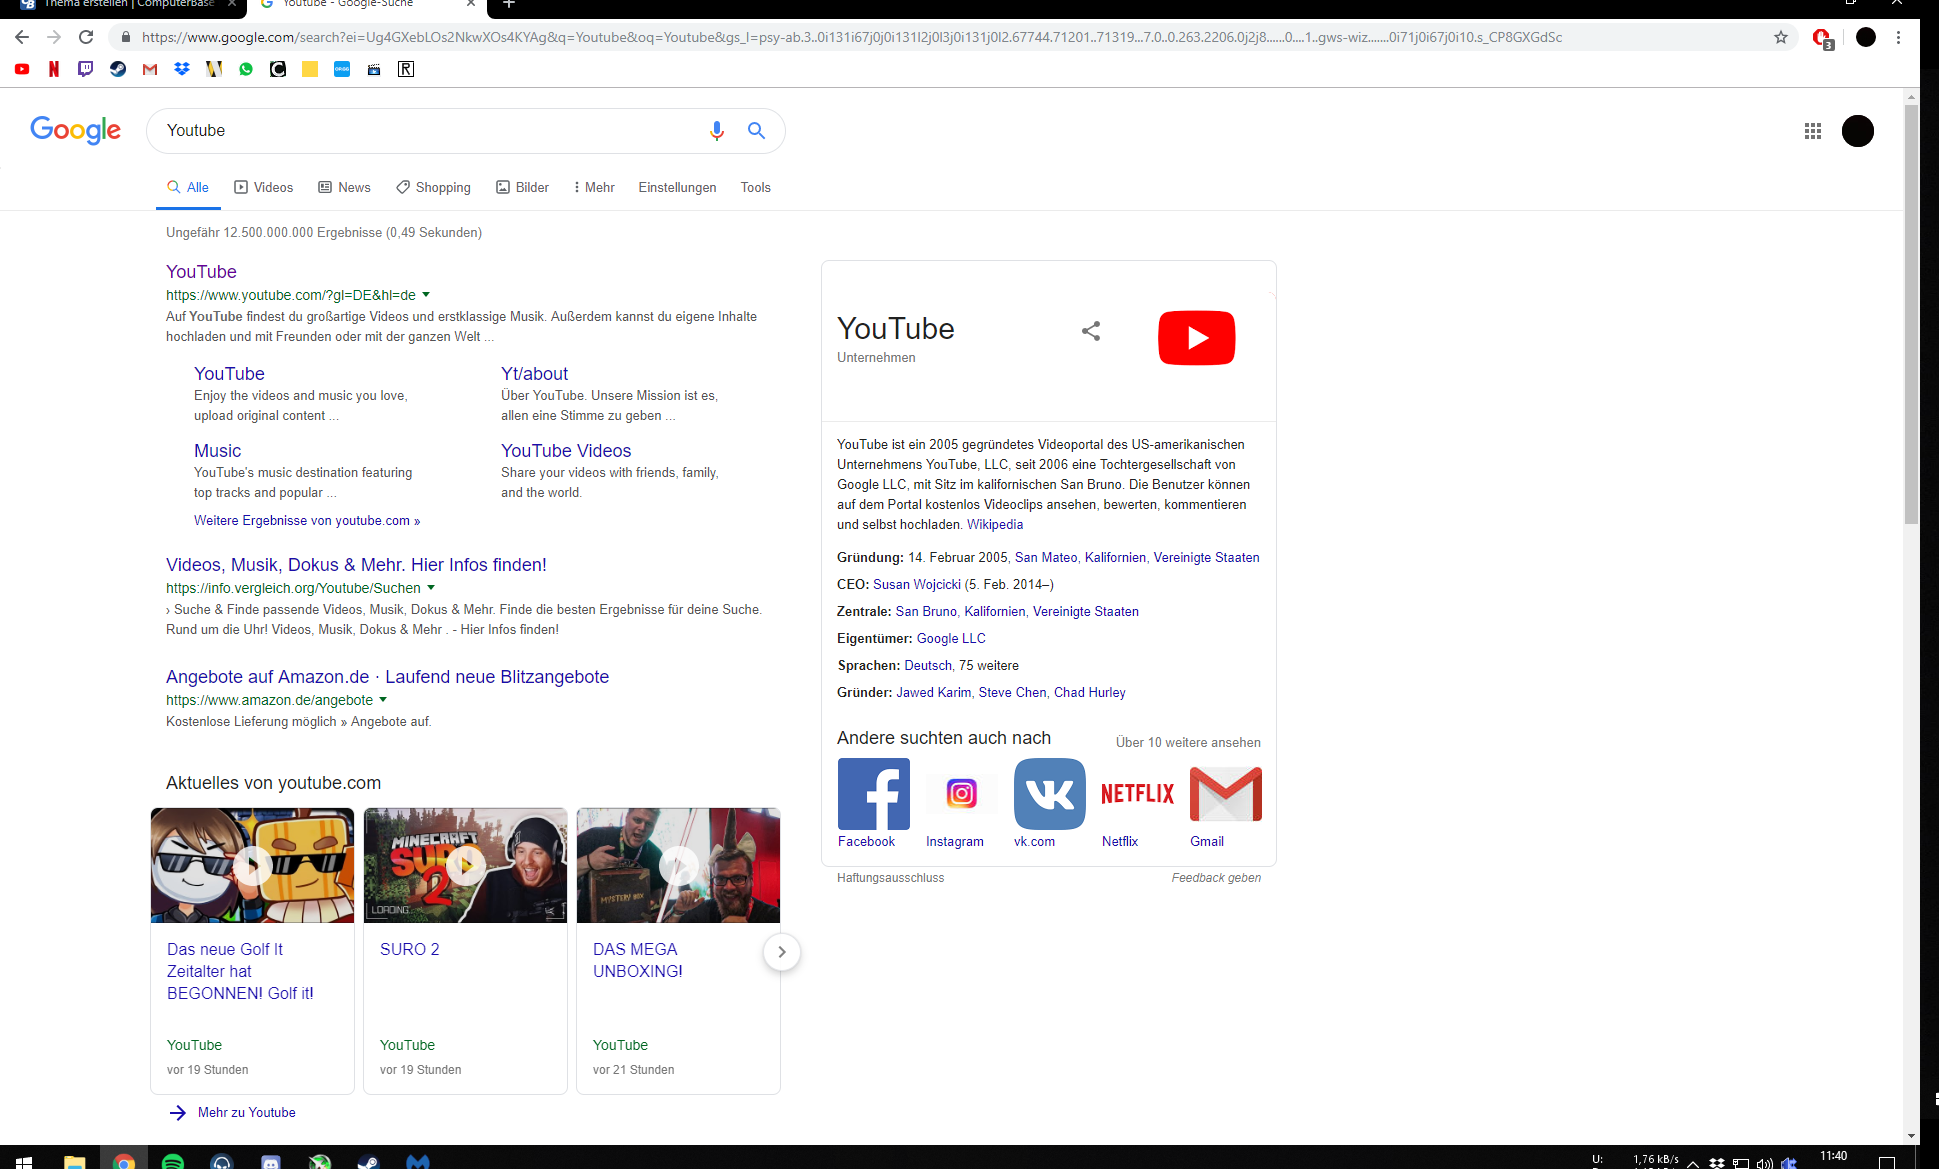Click the Google logo
The width and height of the screenshot is (1939, 1169).
coord(76,130)
